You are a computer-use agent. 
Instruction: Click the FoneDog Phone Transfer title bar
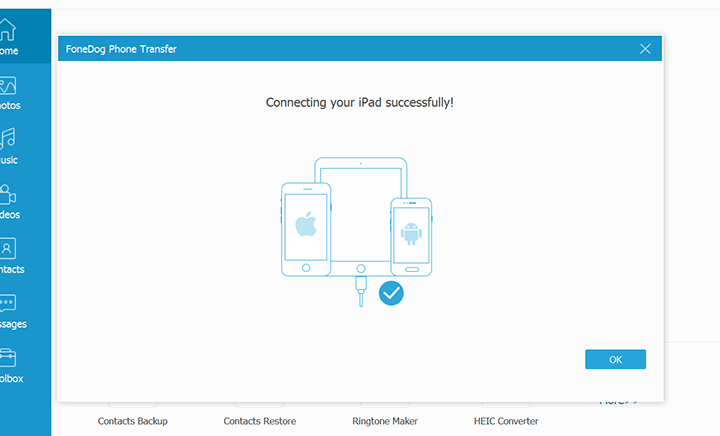(300, 49)
